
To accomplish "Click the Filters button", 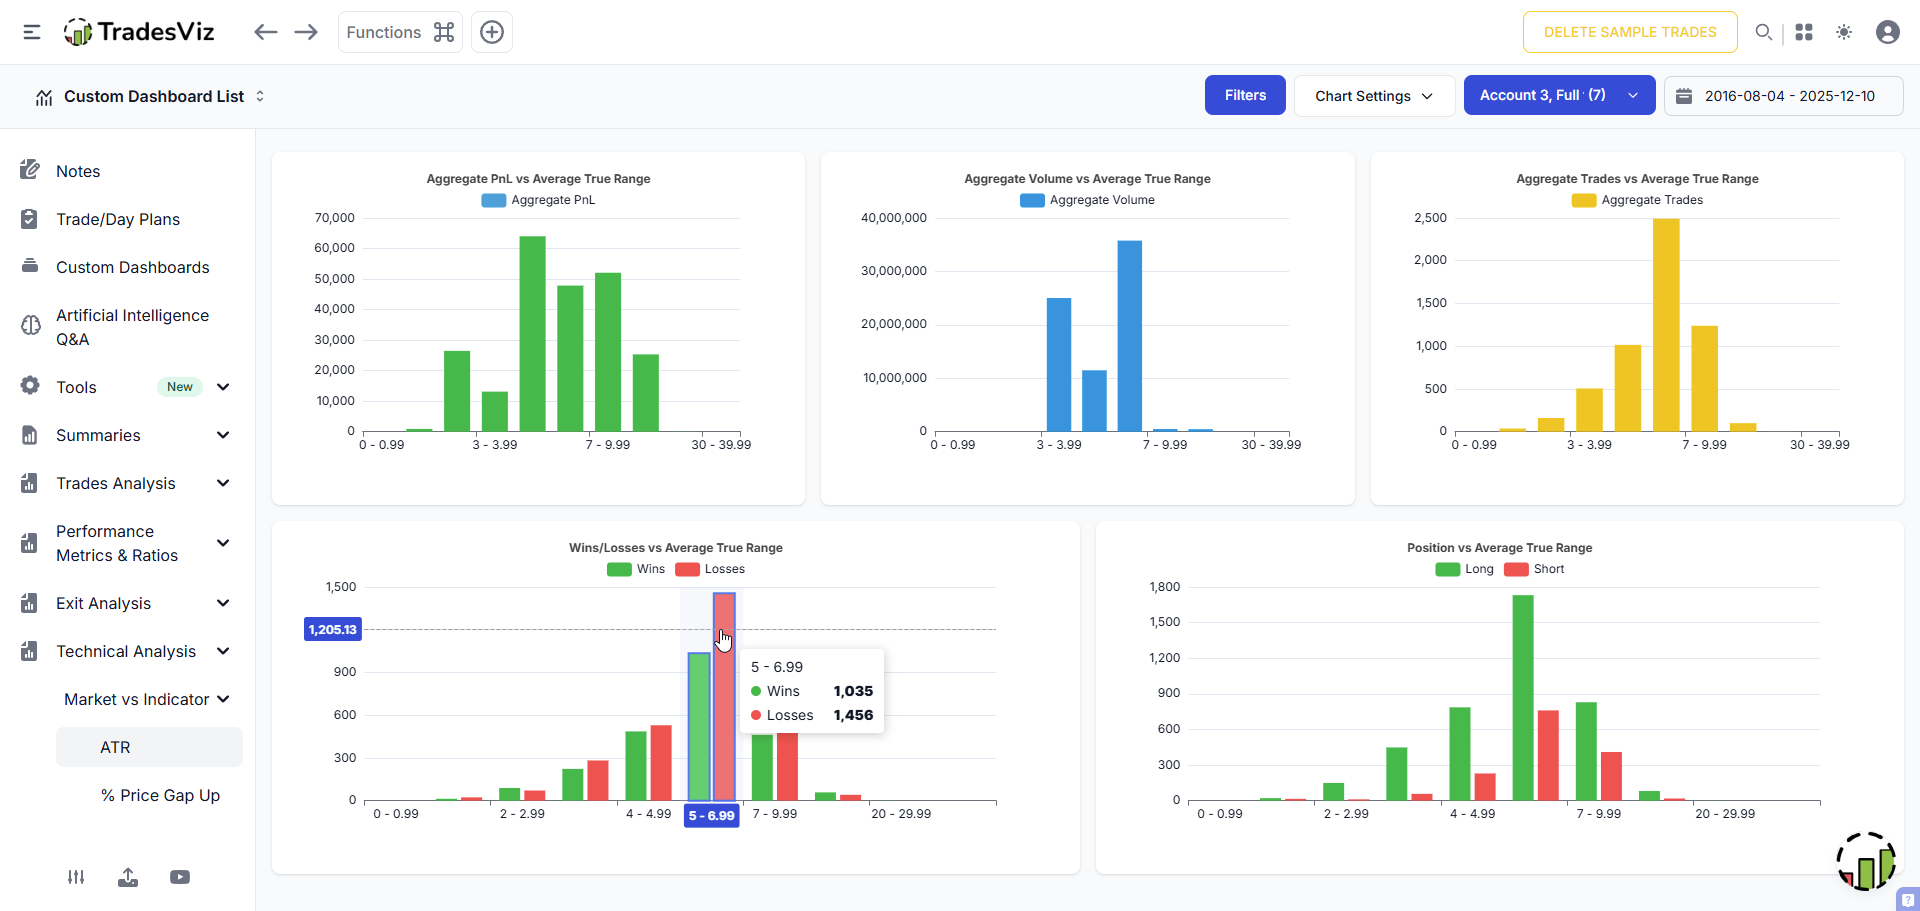I will pos(1245,95).
